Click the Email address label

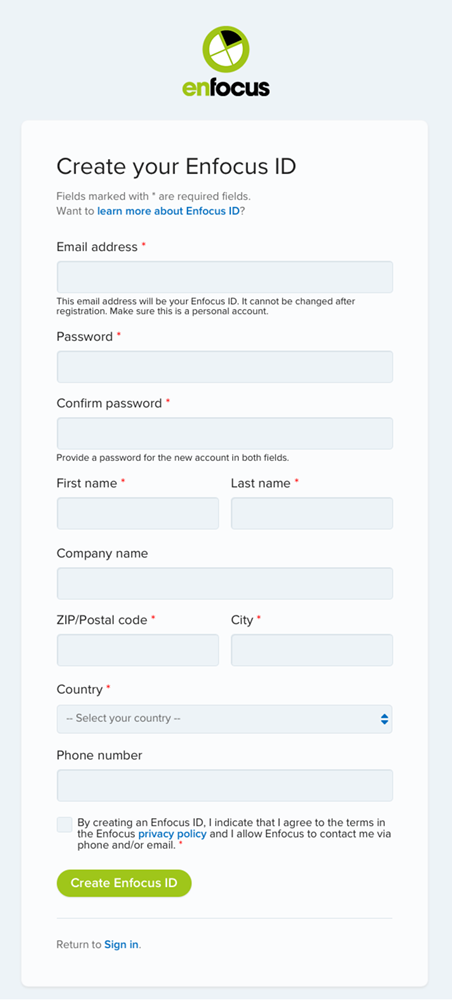click(x=97, y=247)
